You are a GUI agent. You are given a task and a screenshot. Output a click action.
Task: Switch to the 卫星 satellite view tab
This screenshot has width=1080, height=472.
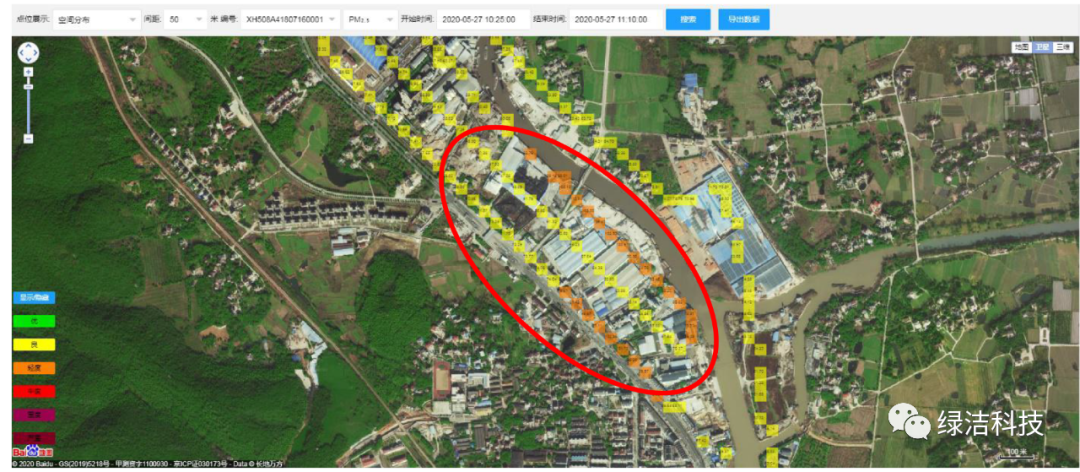(x=1042, y=47)
